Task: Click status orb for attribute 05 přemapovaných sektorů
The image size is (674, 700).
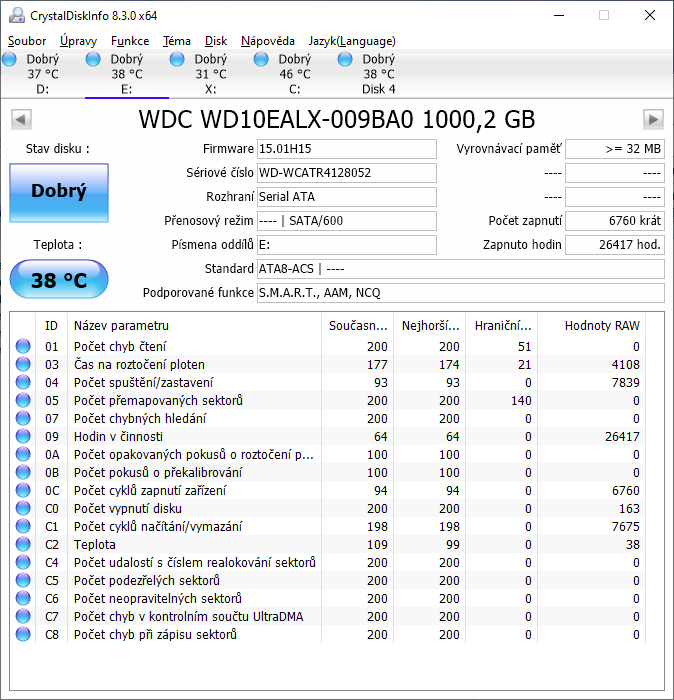Action: tap(23, 400)
